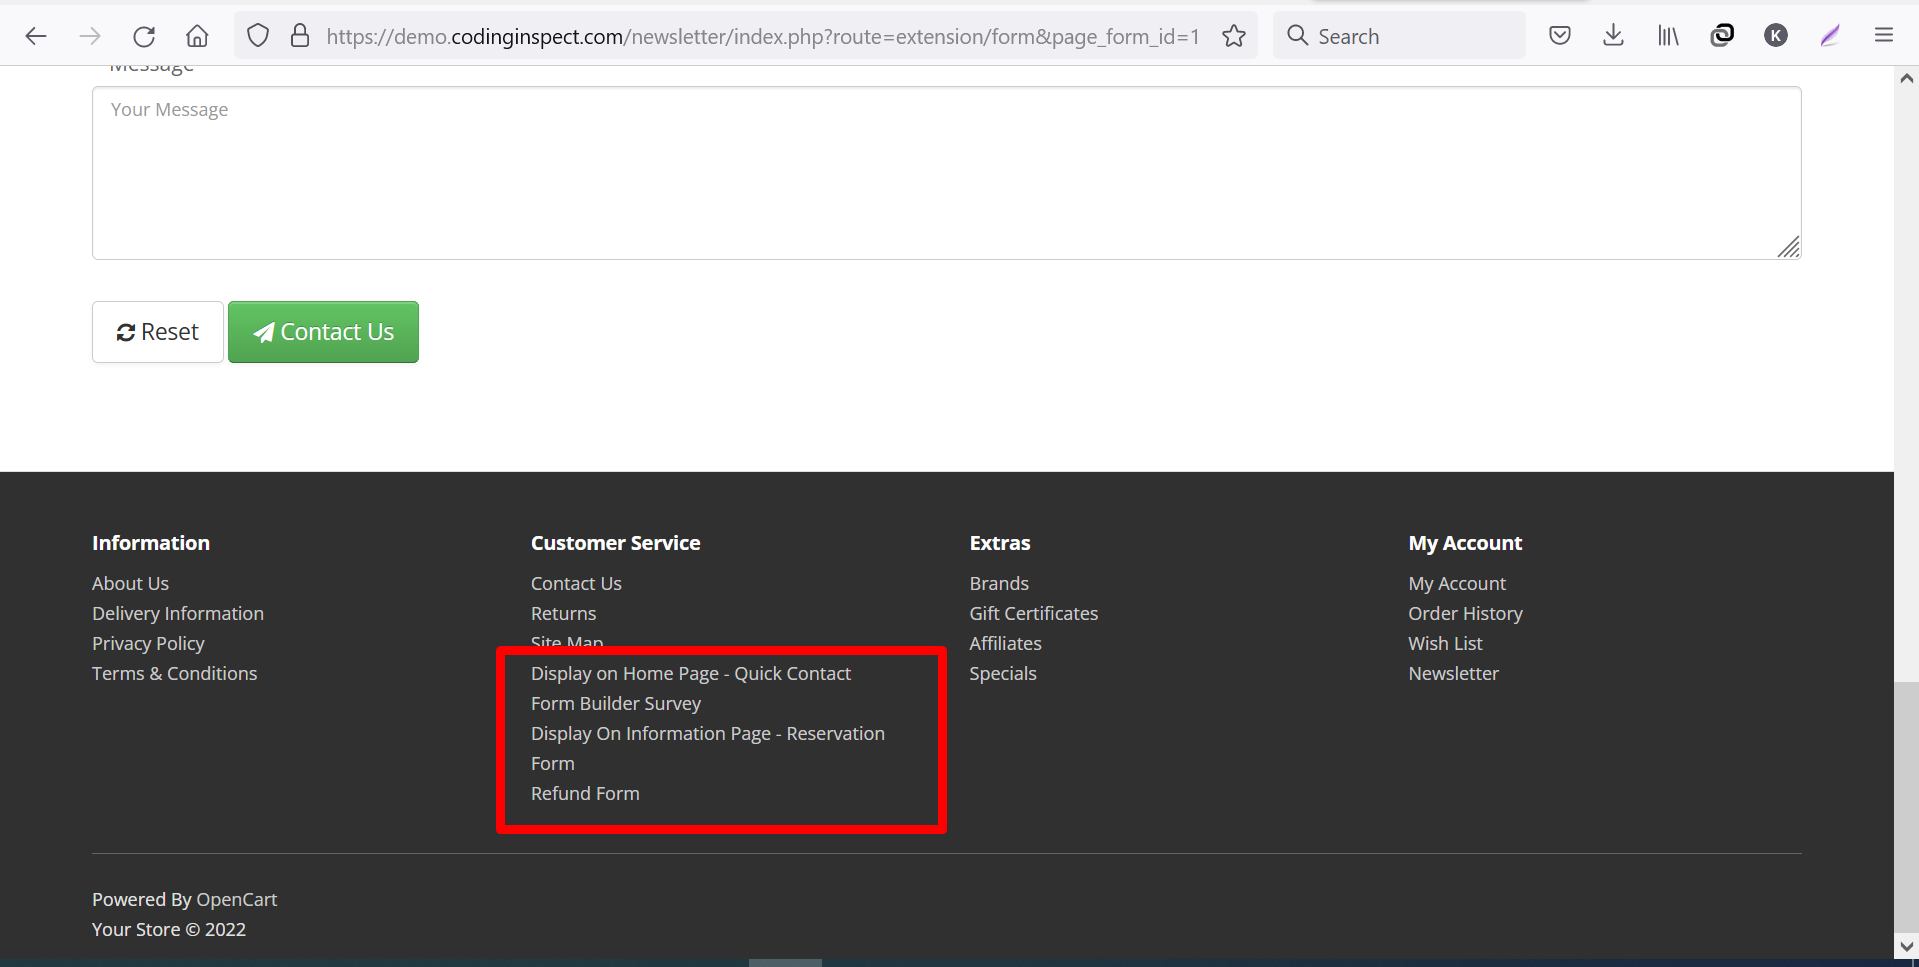
Task: Reload the page with refresh icon
Action: point(144,36)
